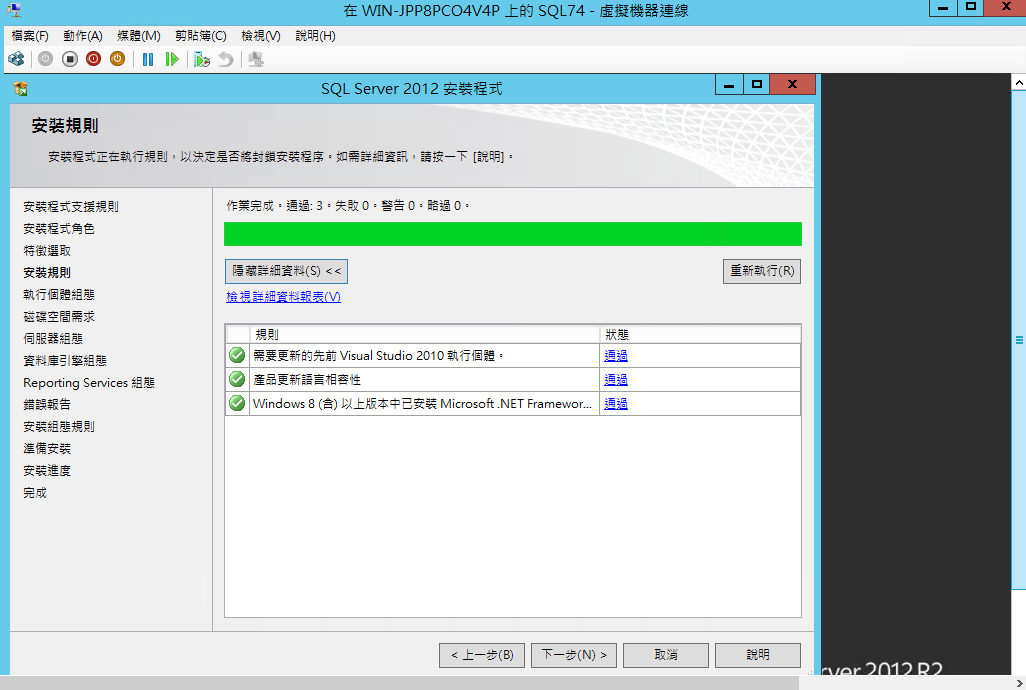Click the 安裝進度 step in sidebar
1026x690 pixels.
[47, 471]
